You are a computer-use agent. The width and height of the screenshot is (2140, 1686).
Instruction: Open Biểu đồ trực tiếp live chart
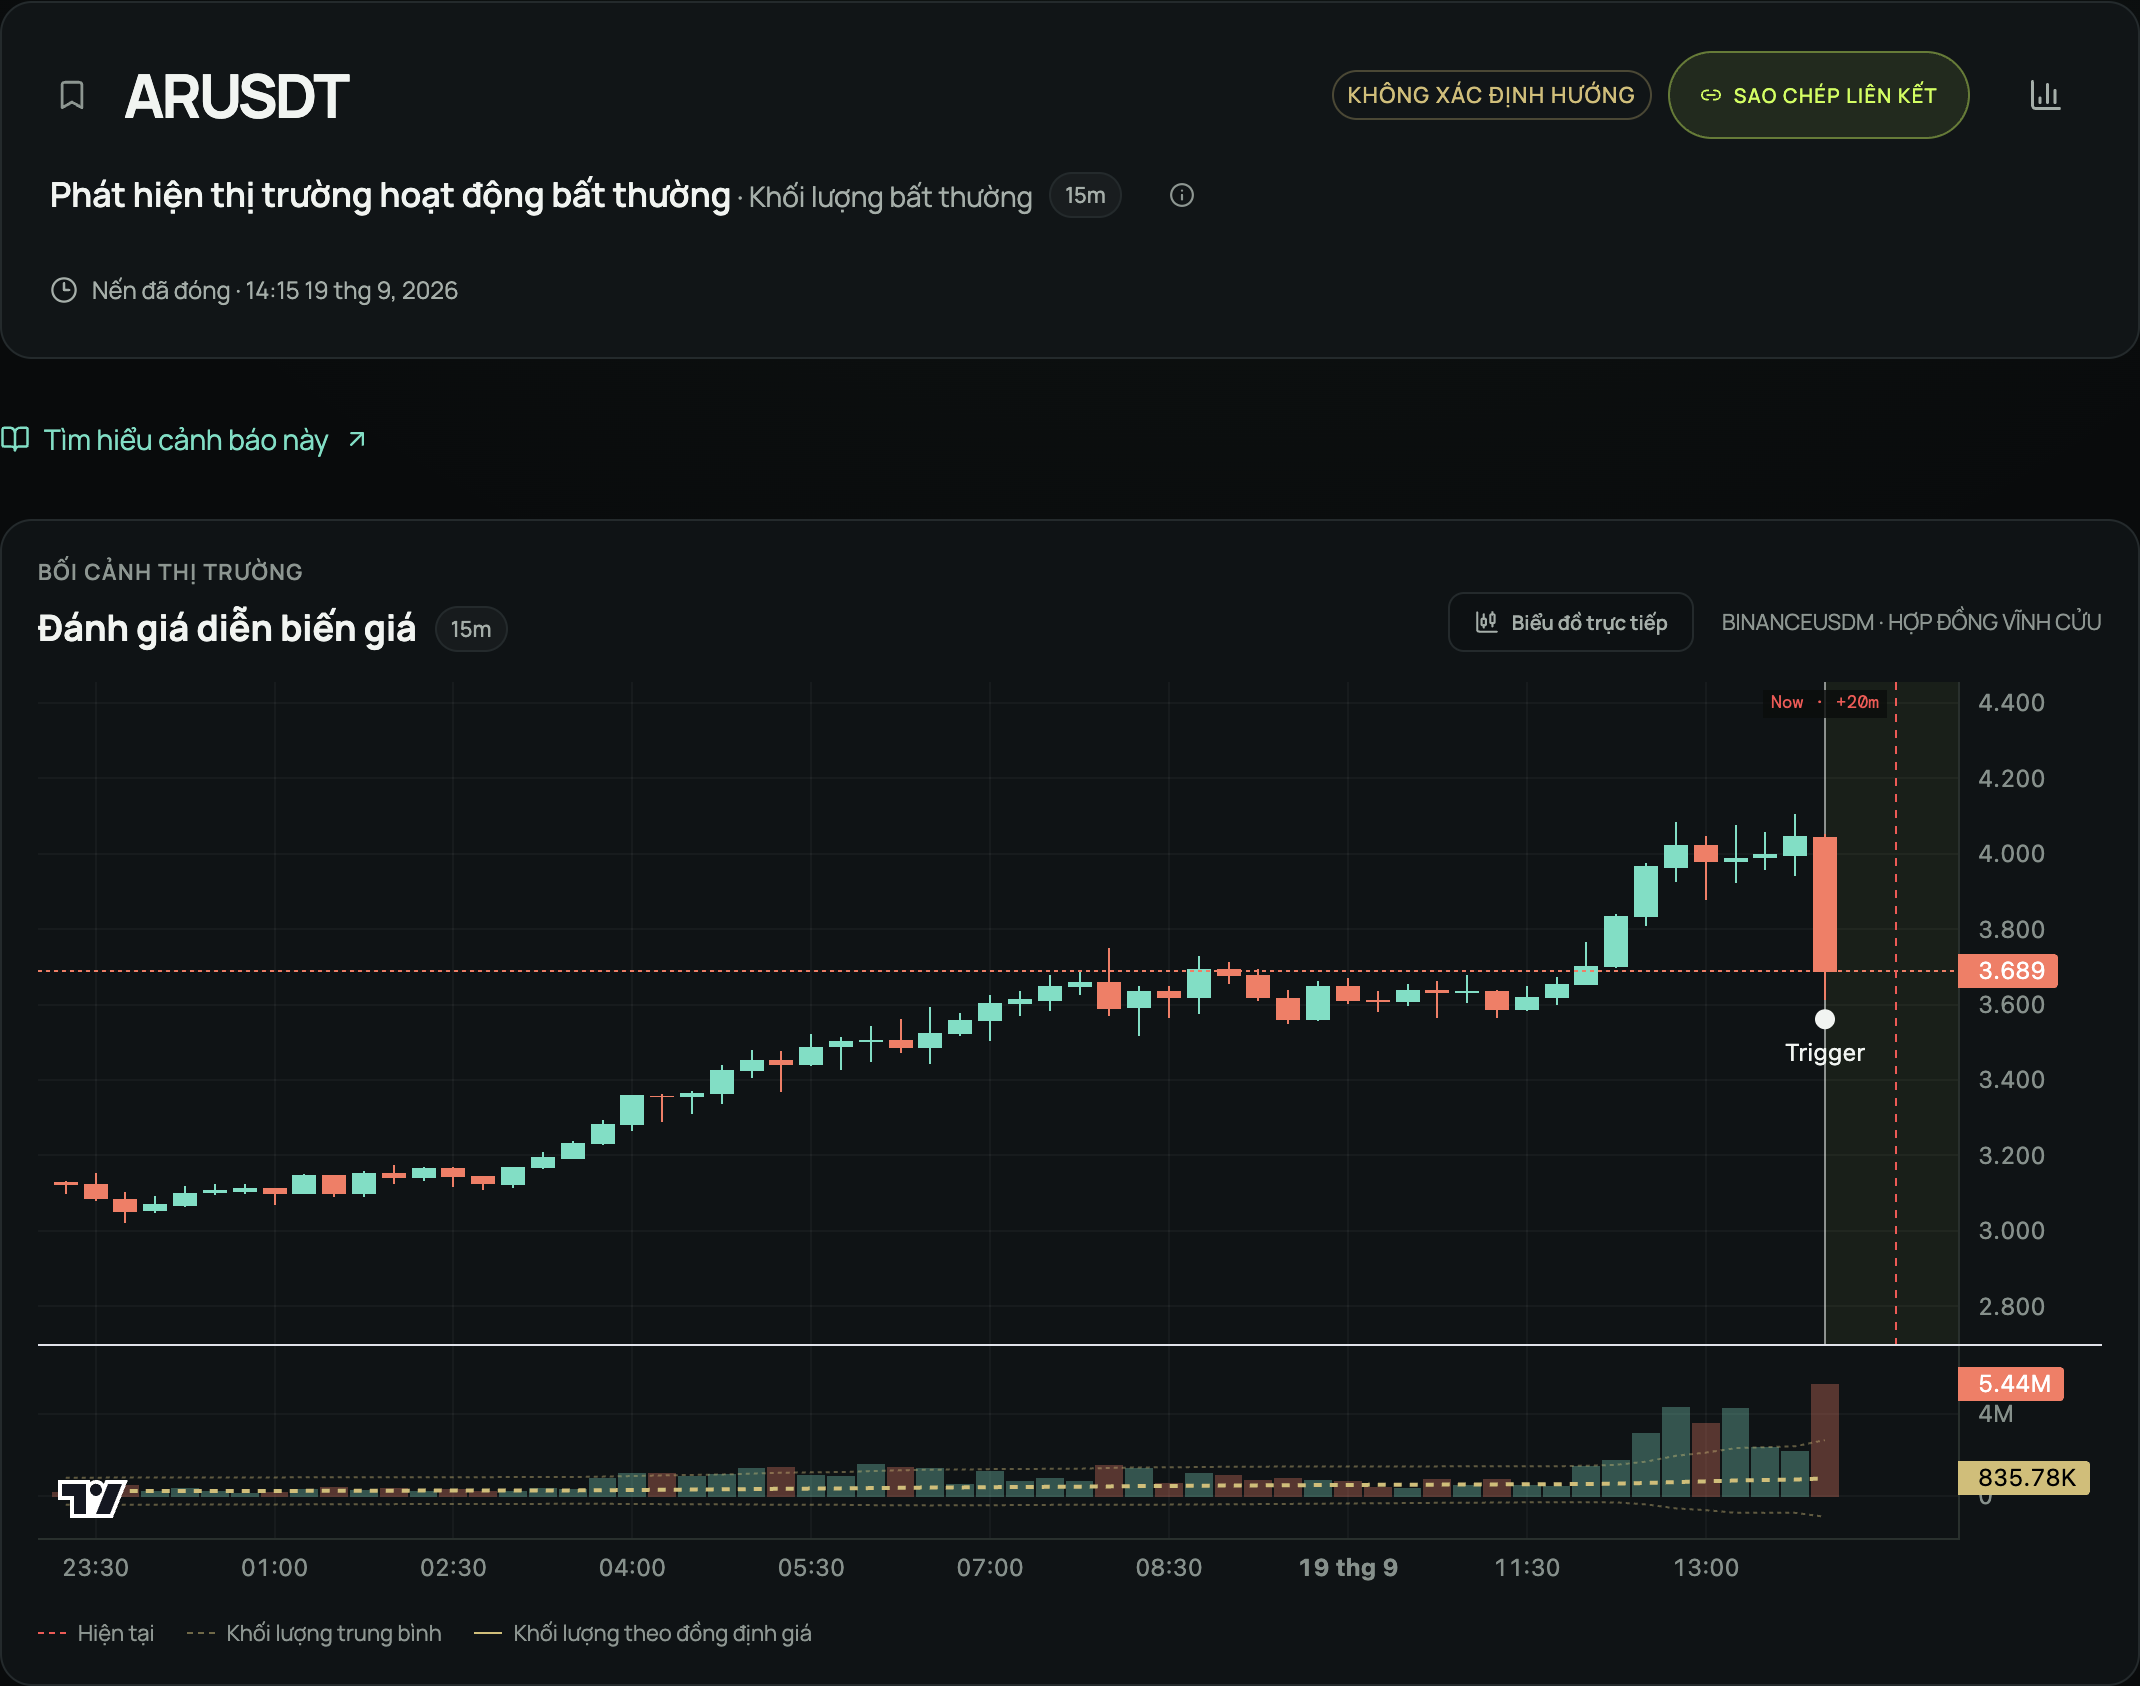click(x=1570, y=622)
